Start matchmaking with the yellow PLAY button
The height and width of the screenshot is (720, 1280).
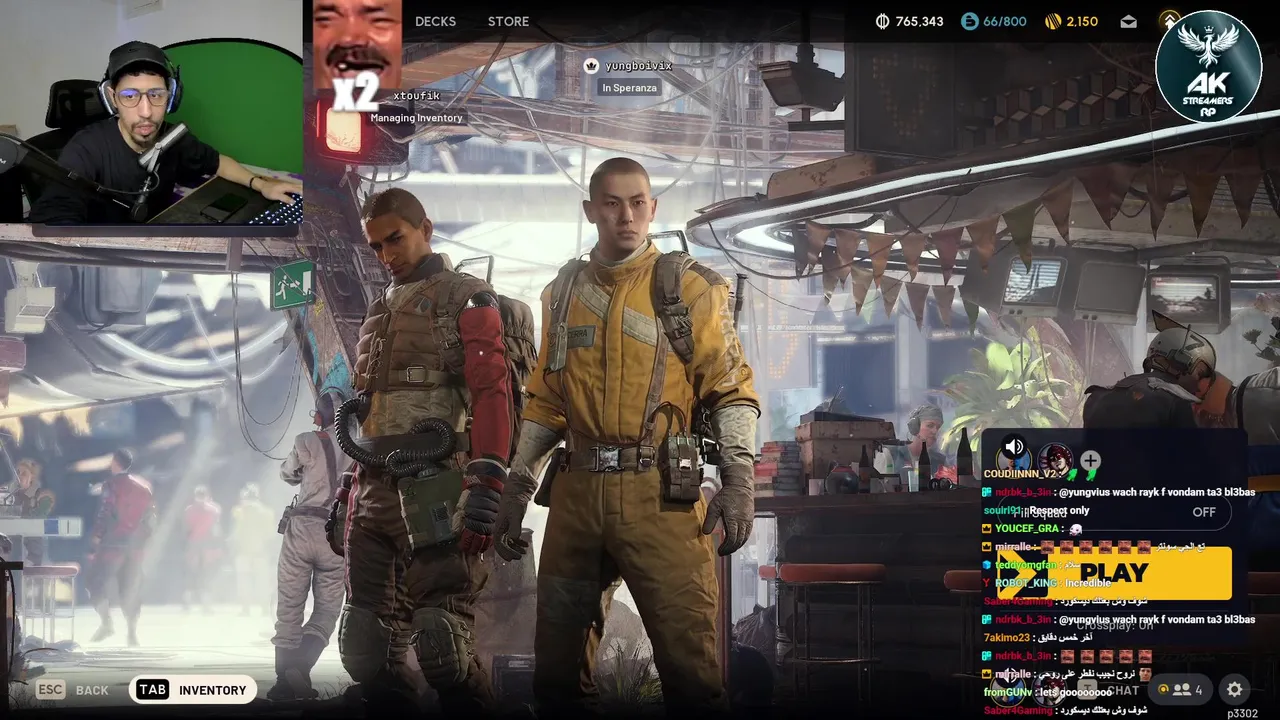click(1114, 573)
